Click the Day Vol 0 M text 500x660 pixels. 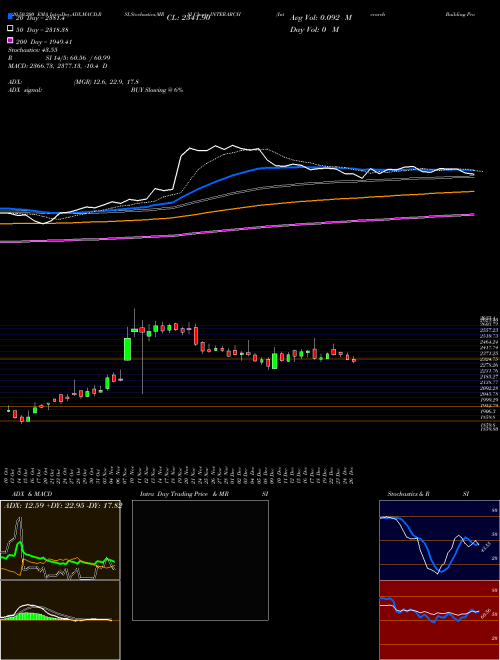(314, 30)
